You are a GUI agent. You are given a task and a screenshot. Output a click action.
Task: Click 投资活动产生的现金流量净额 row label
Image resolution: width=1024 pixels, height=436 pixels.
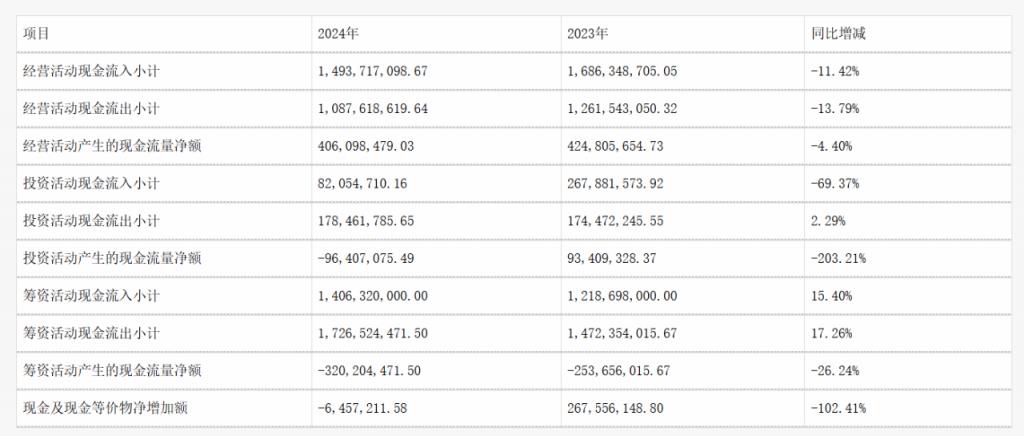click(x=112, y=258)
